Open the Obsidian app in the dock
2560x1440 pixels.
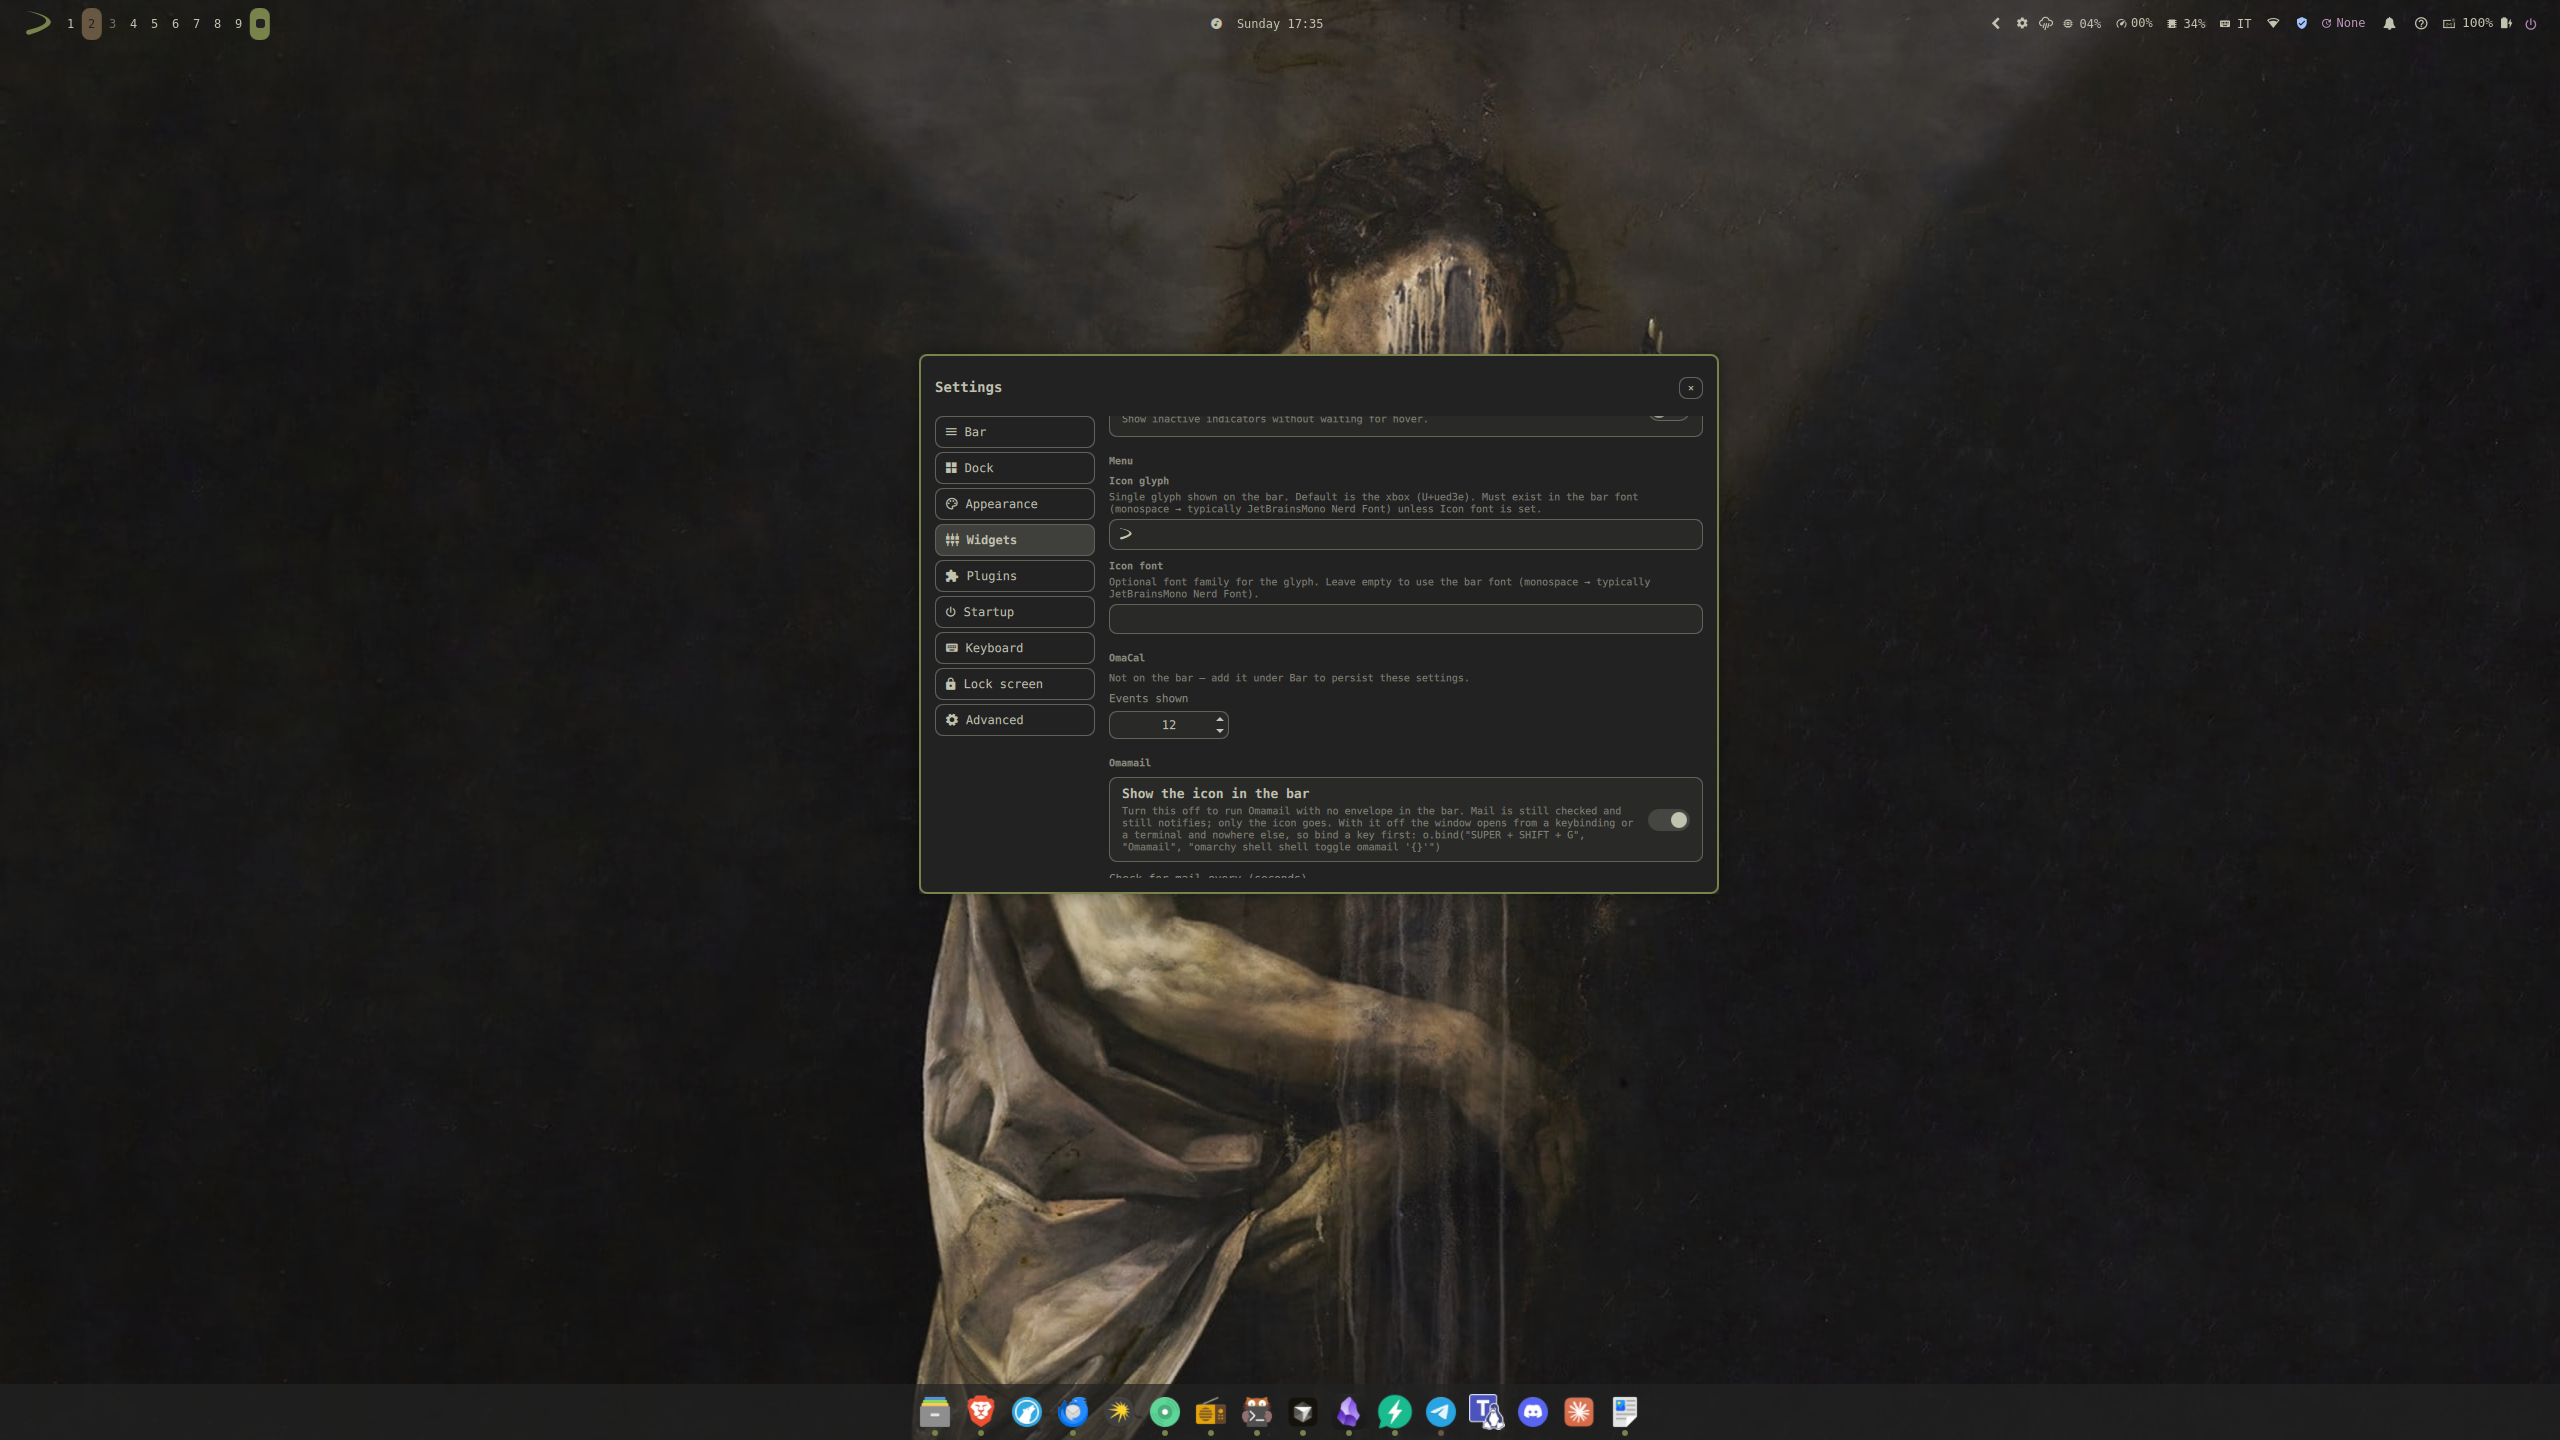(1348, 1411)
